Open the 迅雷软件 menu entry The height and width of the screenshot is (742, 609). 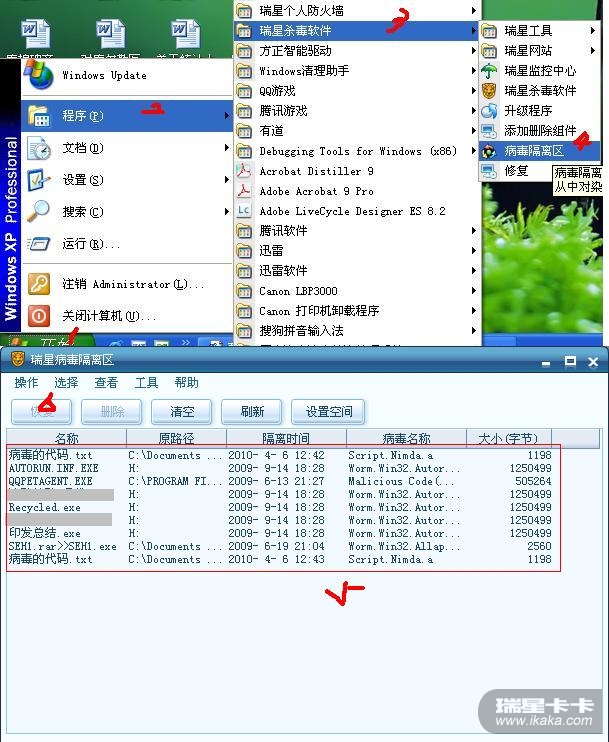point(357,271)
